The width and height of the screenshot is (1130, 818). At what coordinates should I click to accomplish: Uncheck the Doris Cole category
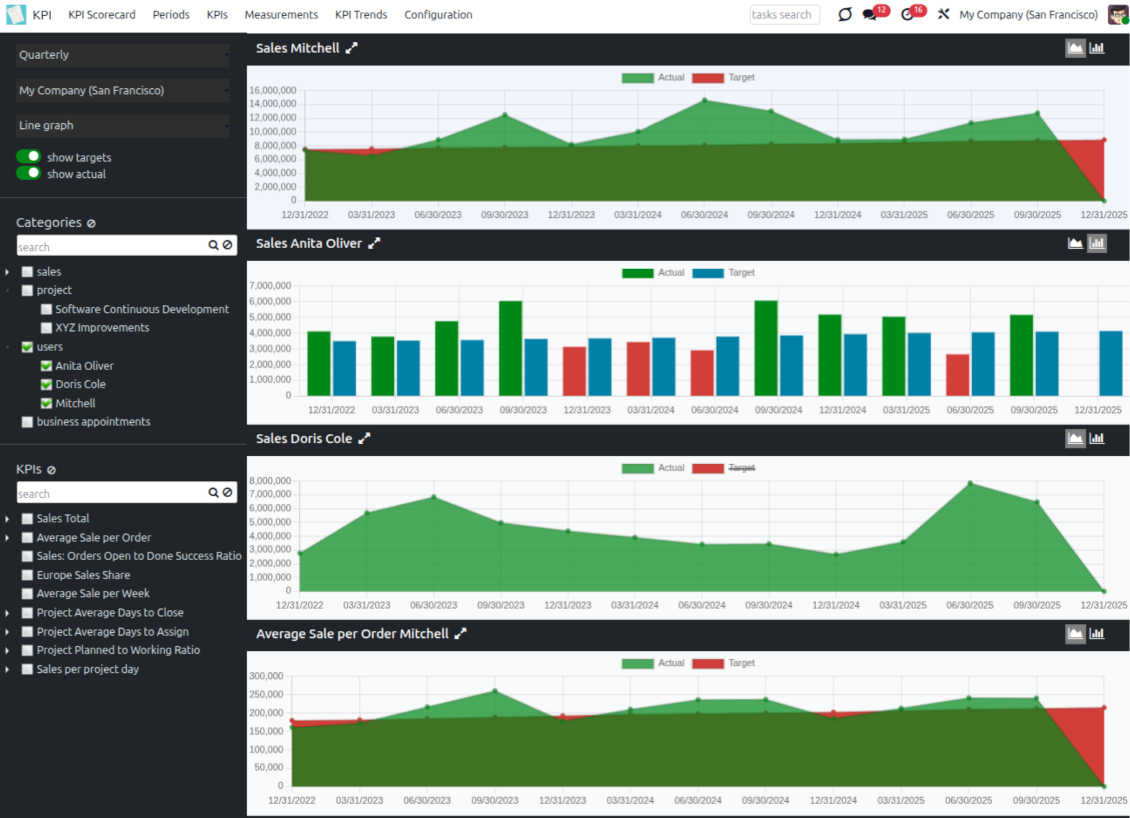pos(46,385)
